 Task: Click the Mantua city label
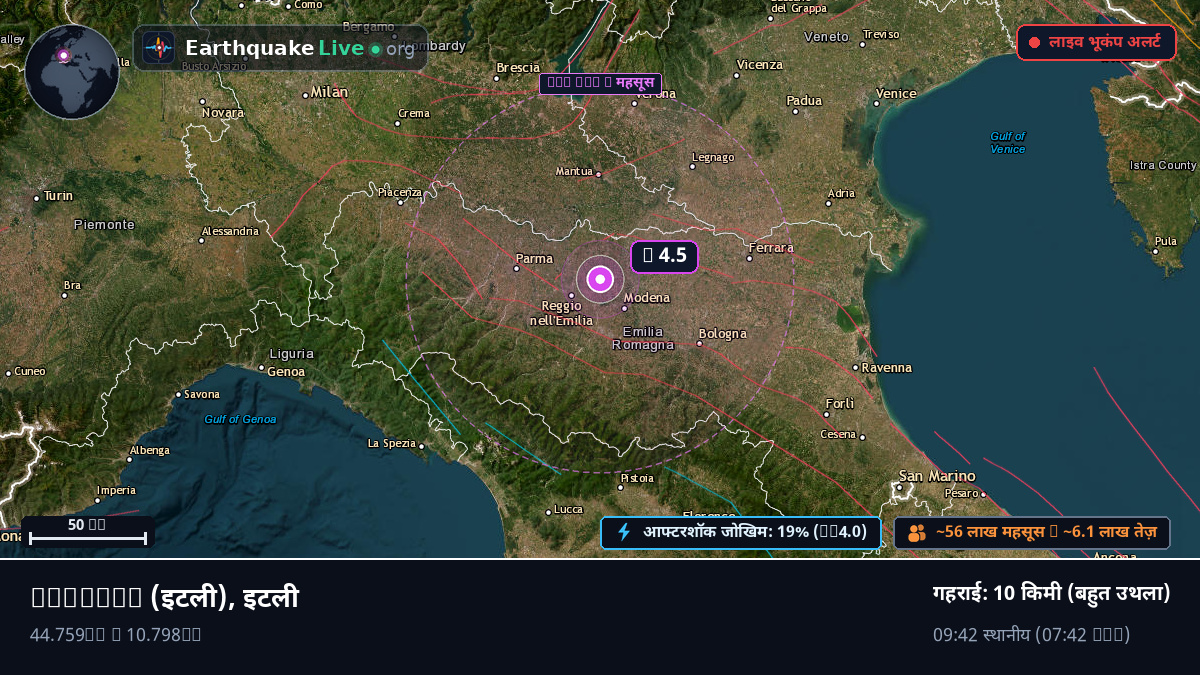[x=575, y=171]
